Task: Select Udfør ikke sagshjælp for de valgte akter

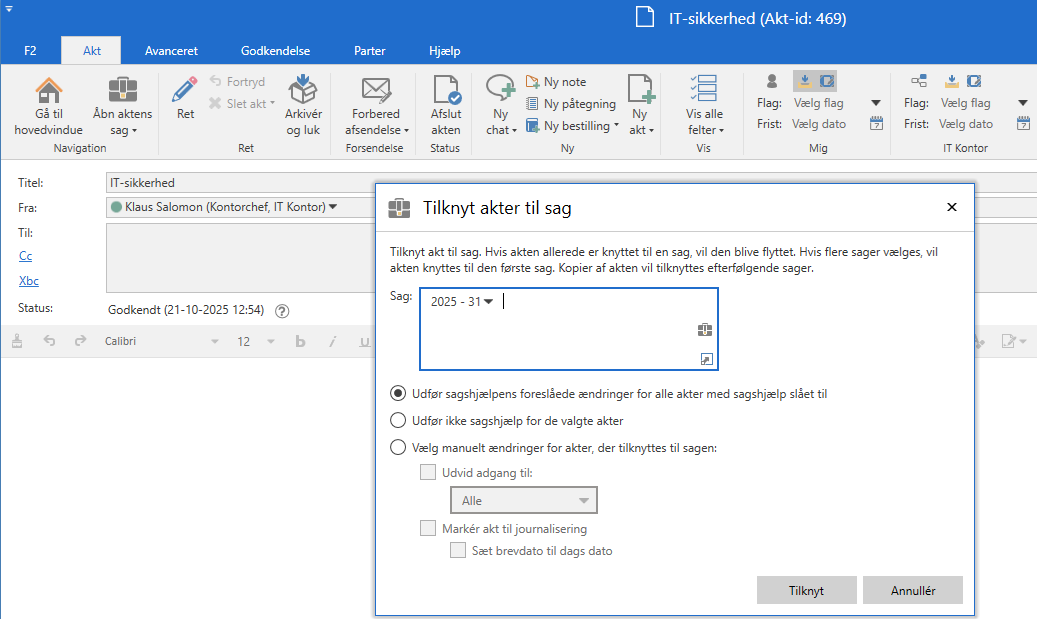Action: point(398,421)
